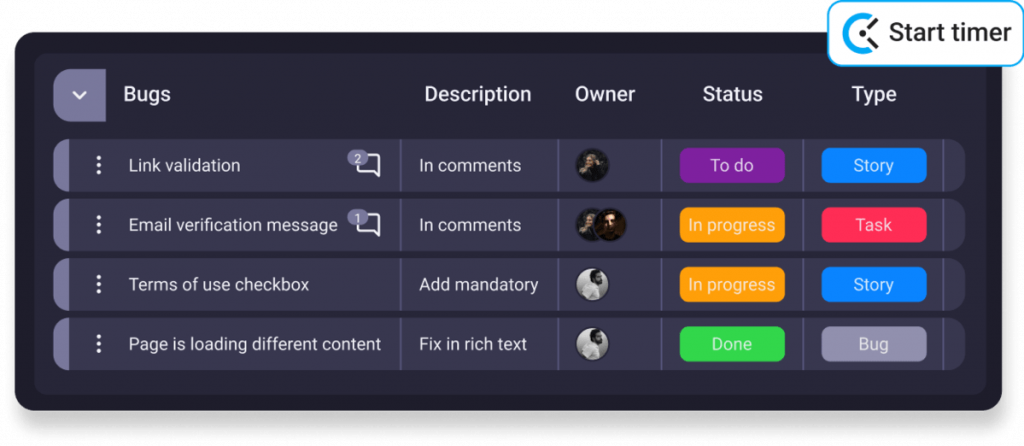1024x446 pixels.
Task: Open comments on Link validation row
Action: pyautogui.click(x=367, y=165)
